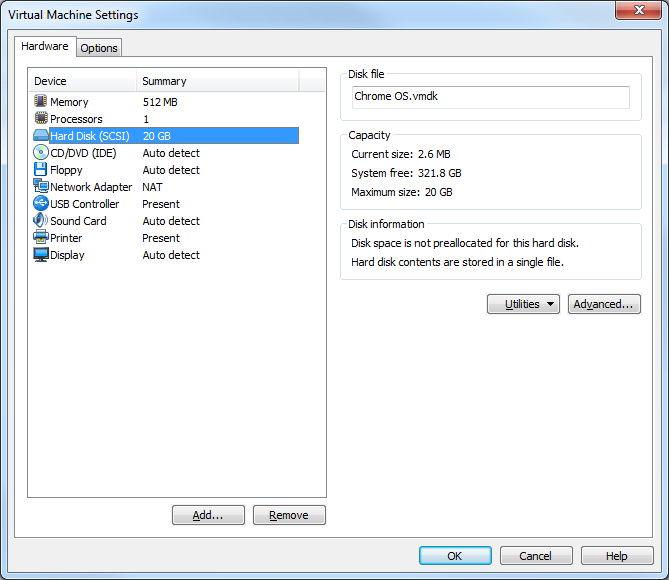
Task: Click the Memory device chip icon
Action: pos(41,102)
